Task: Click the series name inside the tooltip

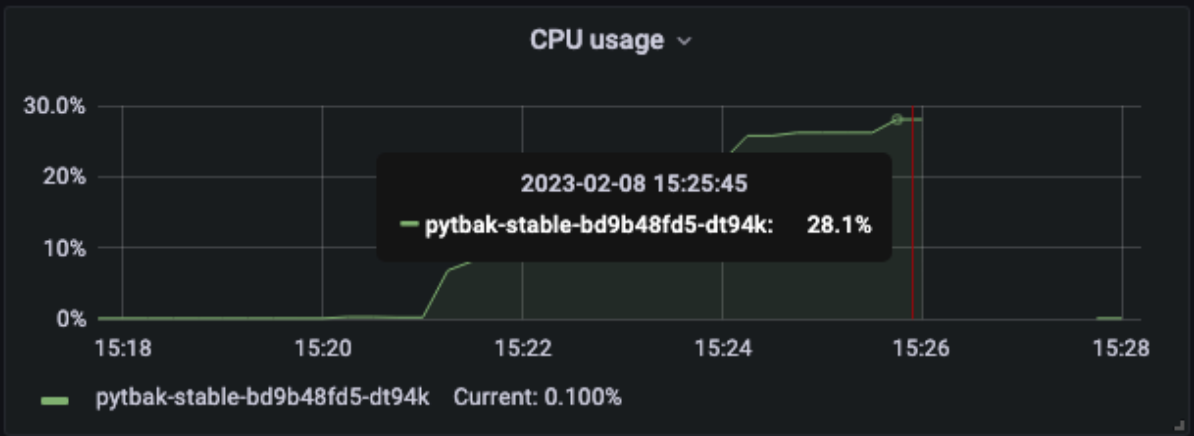Action: pos(599,226)
